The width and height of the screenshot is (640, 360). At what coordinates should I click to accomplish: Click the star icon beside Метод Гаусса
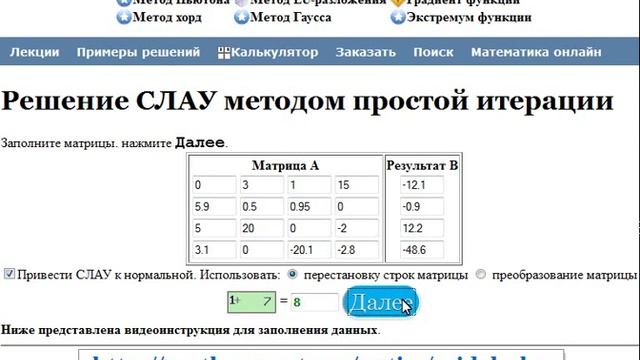pyautogui.click(x=241, y=18)
